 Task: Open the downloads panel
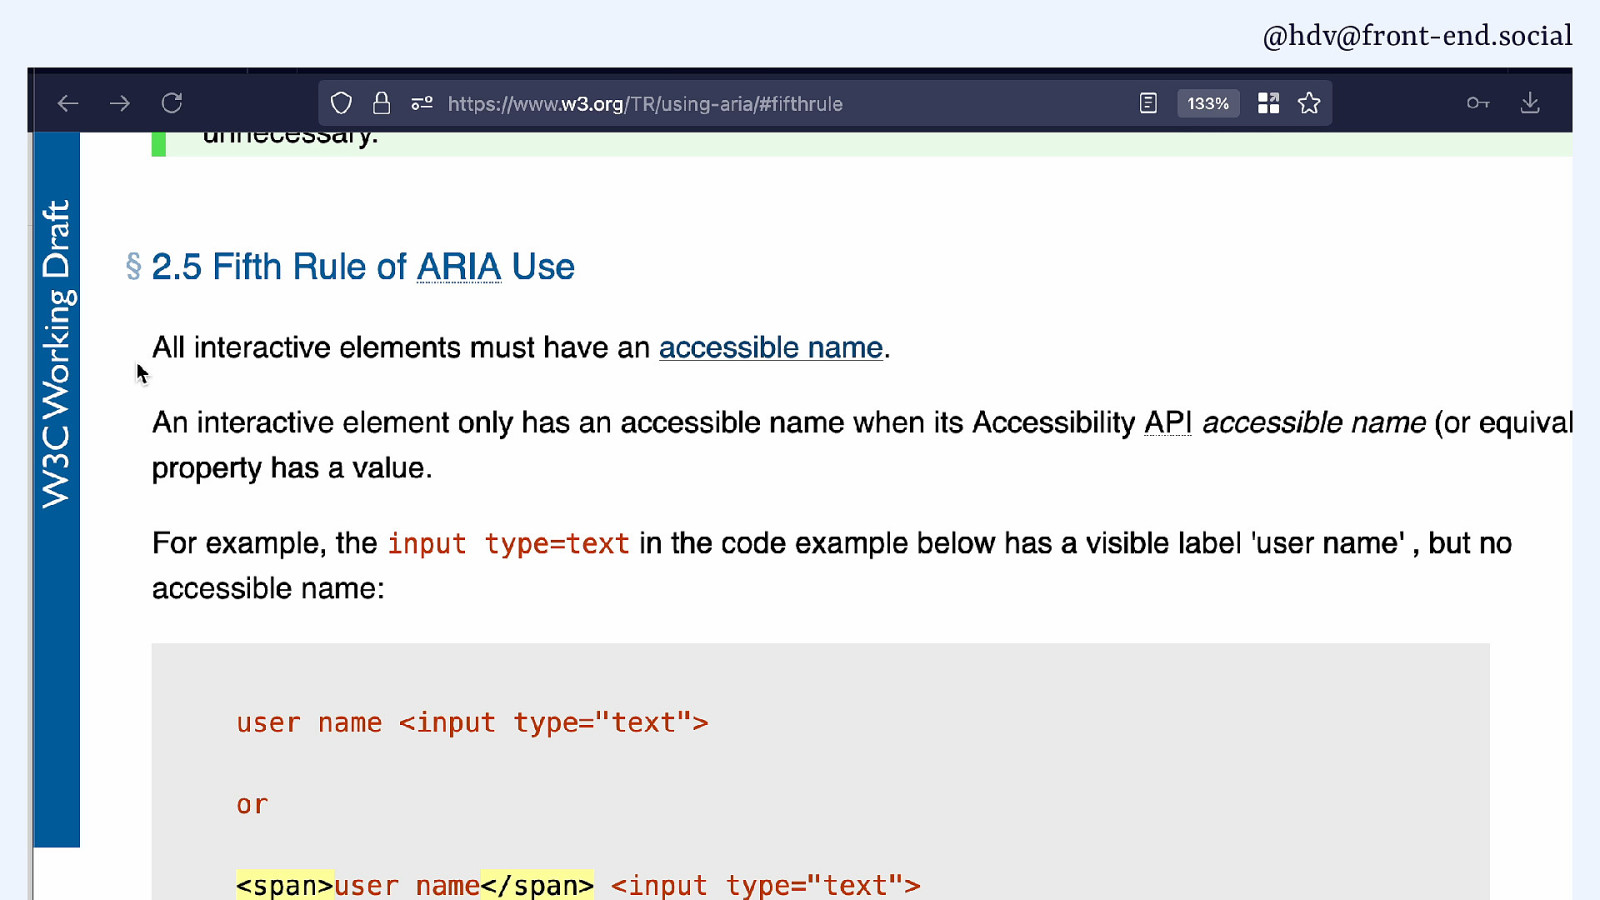(1530, 103)
